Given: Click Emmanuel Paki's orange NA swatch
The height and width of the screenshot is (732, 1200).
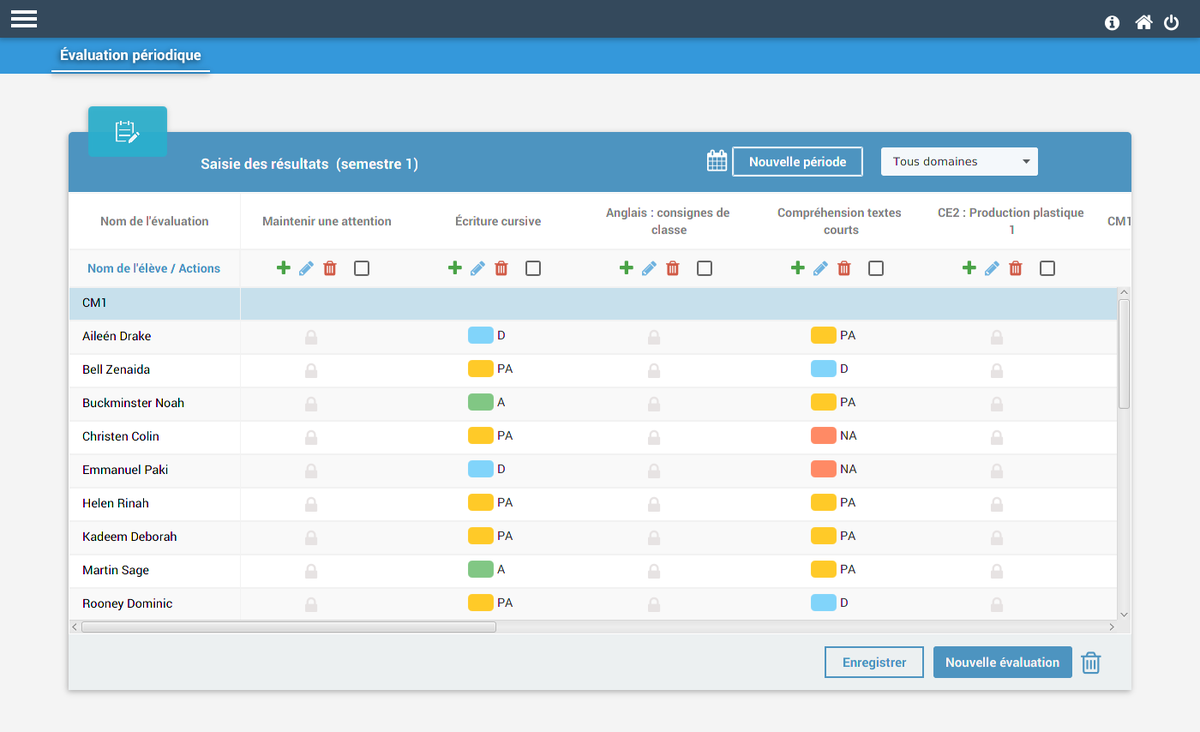Looking at the screenshot, I should 824,469.
